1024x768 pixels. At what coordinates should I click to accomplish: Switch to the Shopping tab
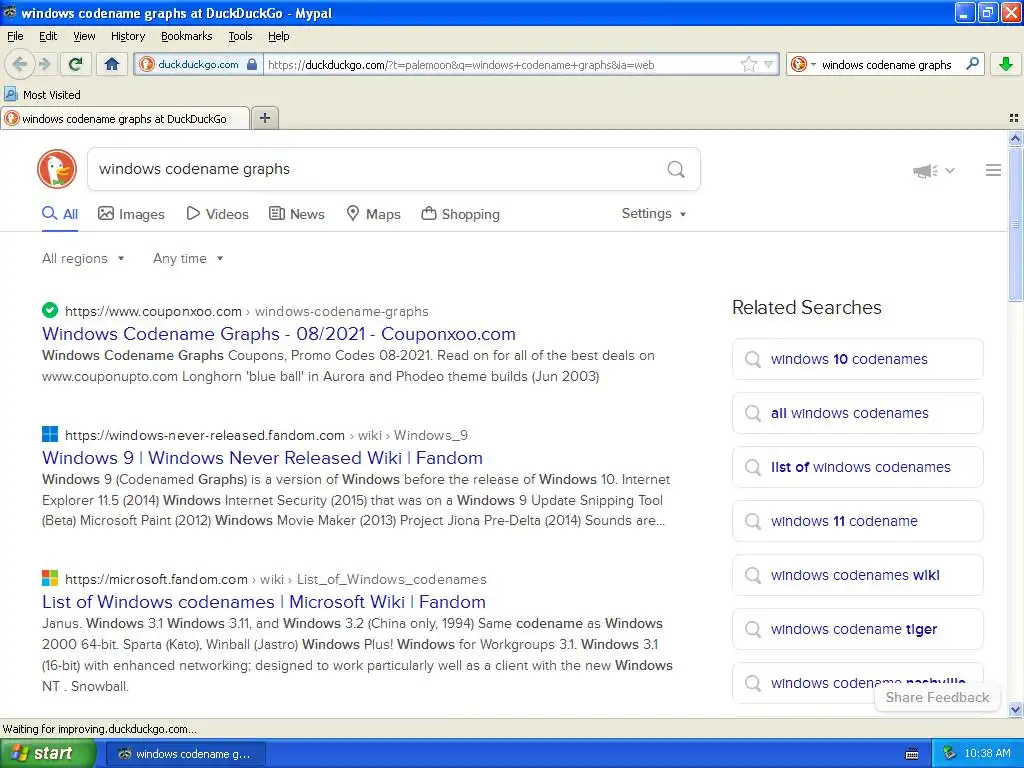pyautogui.click(x=460, y=214)
